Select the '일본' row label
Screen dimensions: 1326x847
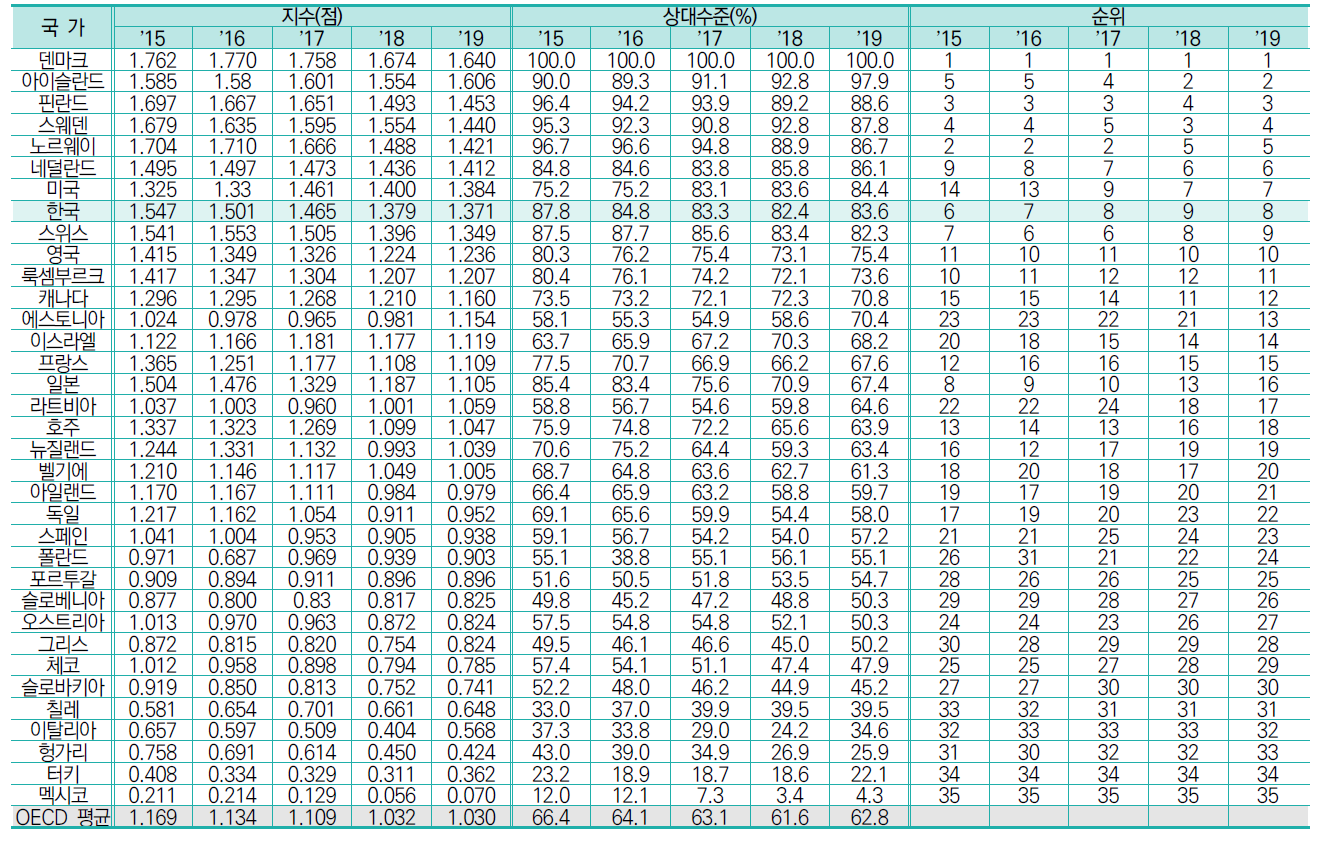tap(63, 385)
